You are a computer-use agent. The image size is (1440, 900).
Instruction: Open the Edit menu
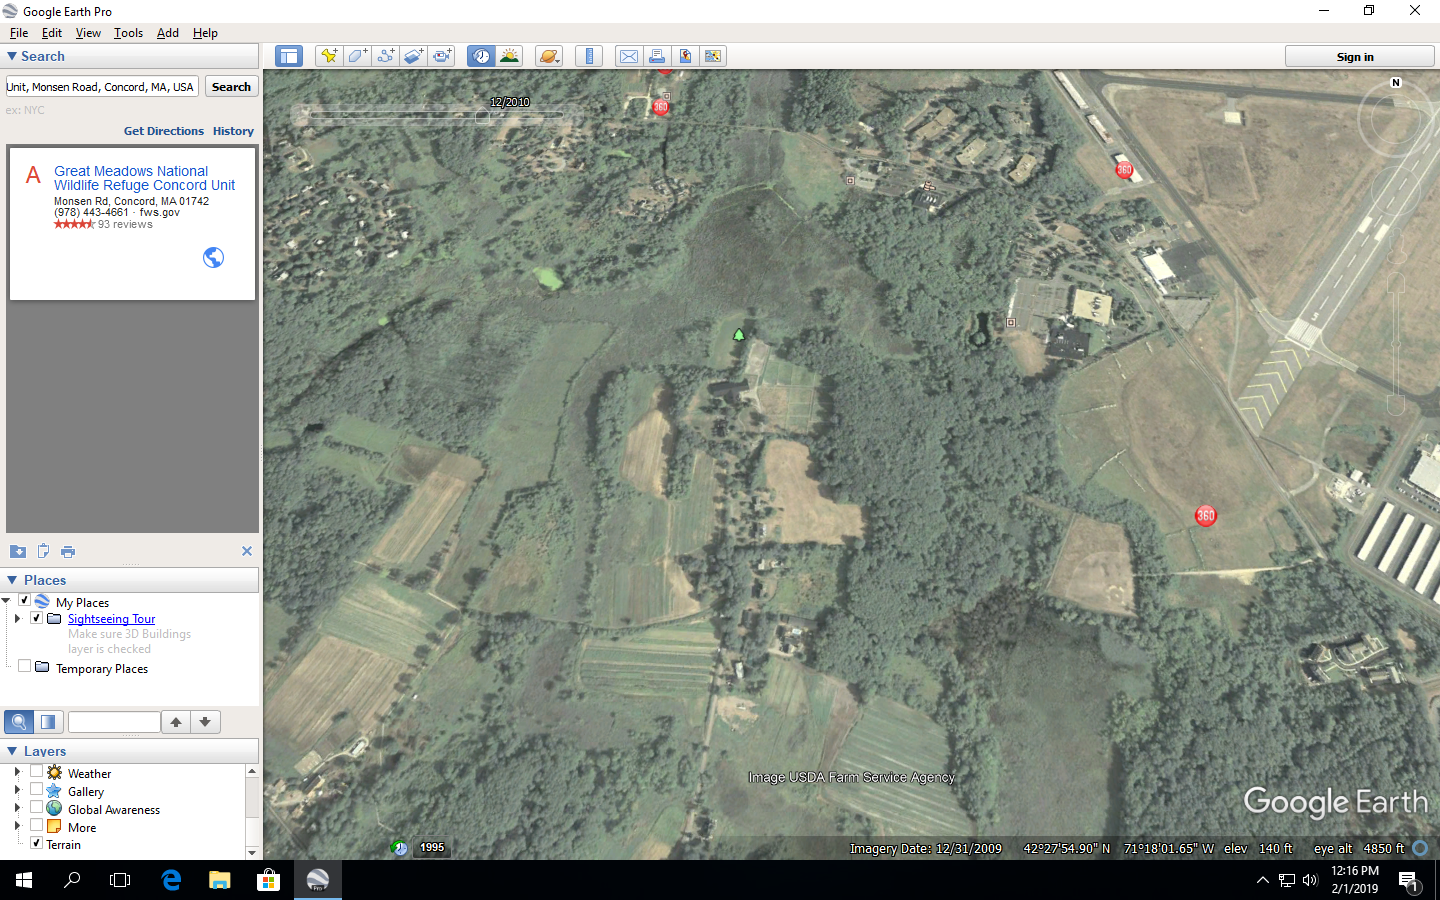[52, 33]
